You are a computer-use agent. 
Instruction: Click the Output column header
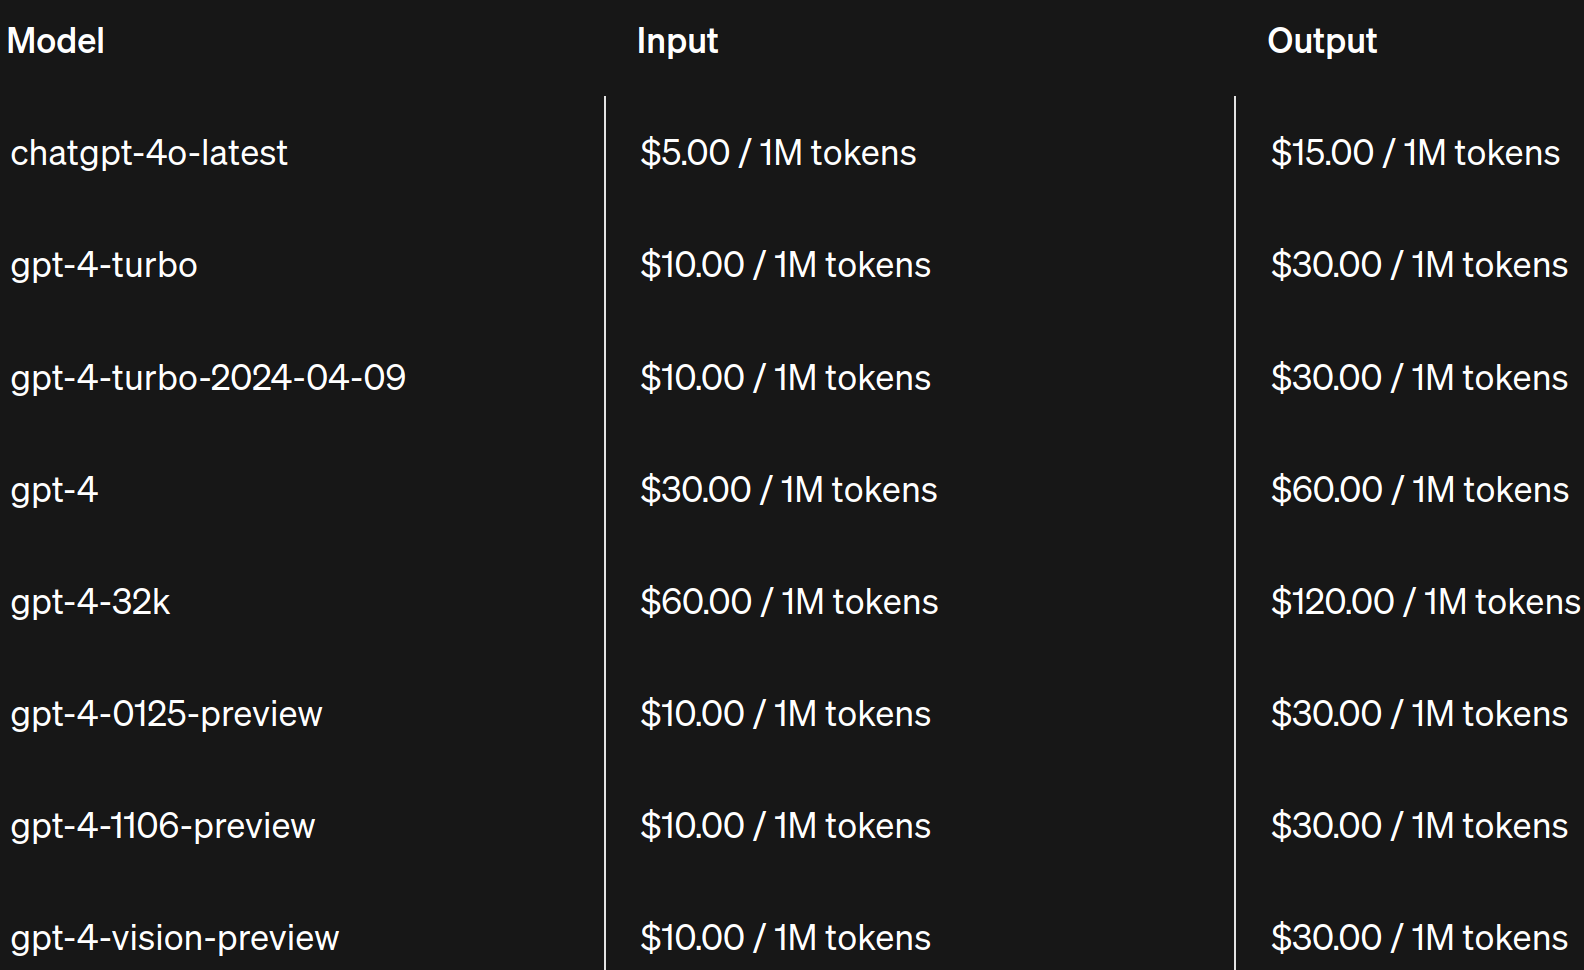click(x=1321, y=41)
